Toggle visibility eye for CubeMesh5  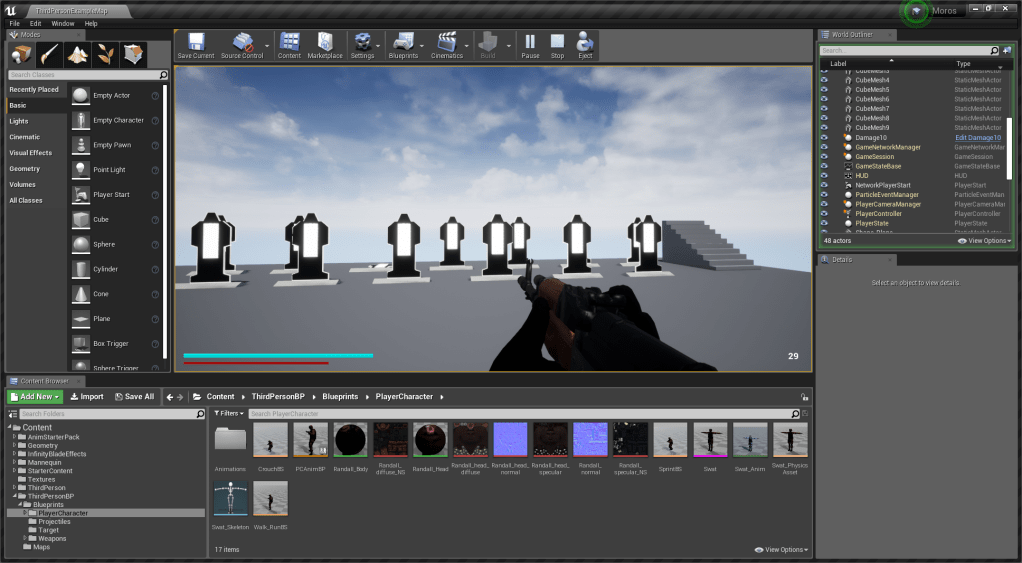[x=824, y=90]
